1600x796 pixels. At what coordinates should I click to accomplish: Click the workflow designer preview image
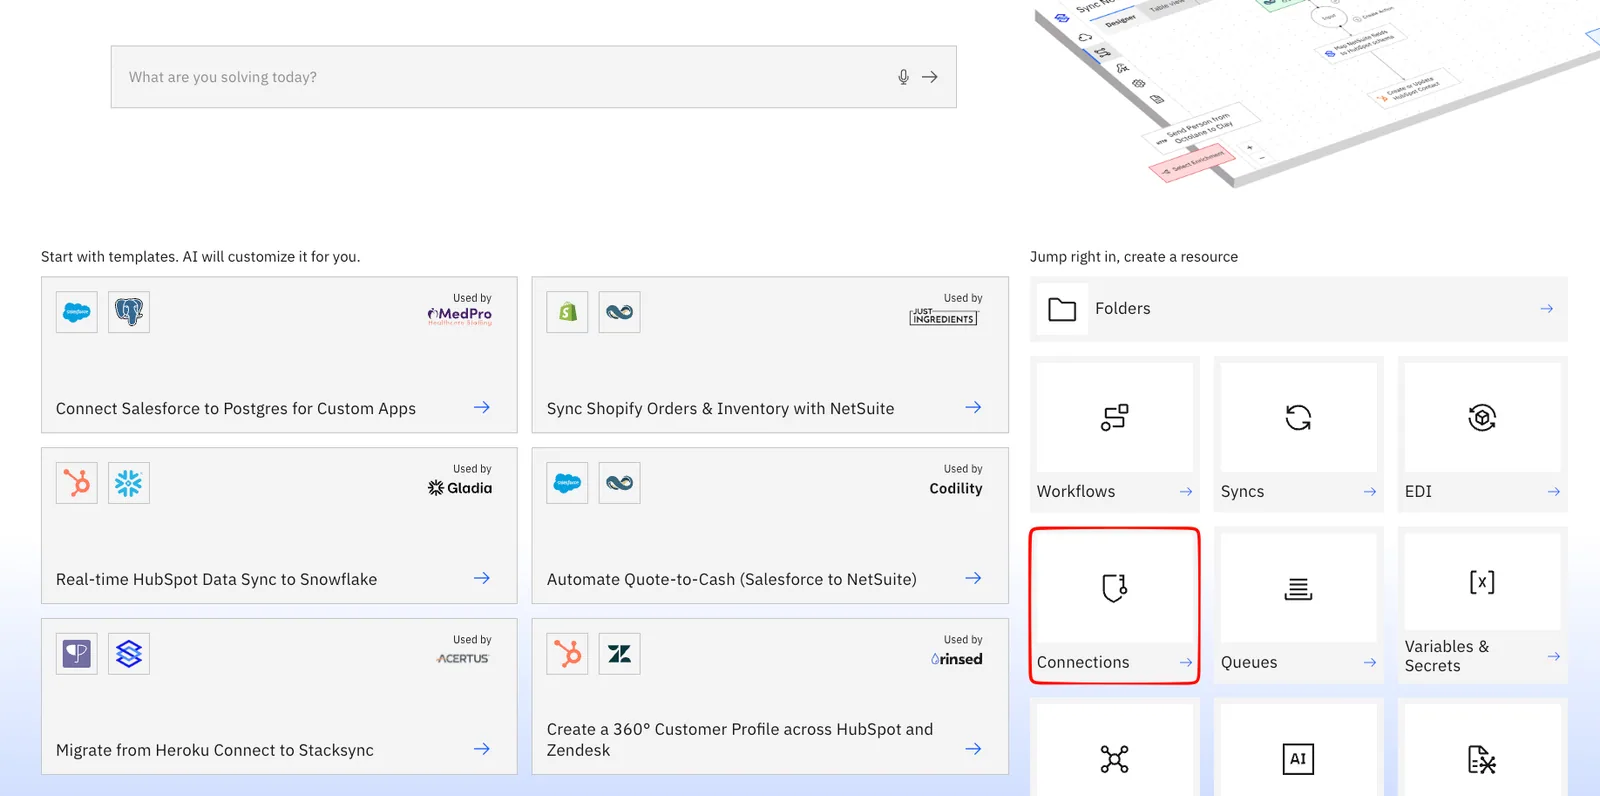pos(1315,92)
